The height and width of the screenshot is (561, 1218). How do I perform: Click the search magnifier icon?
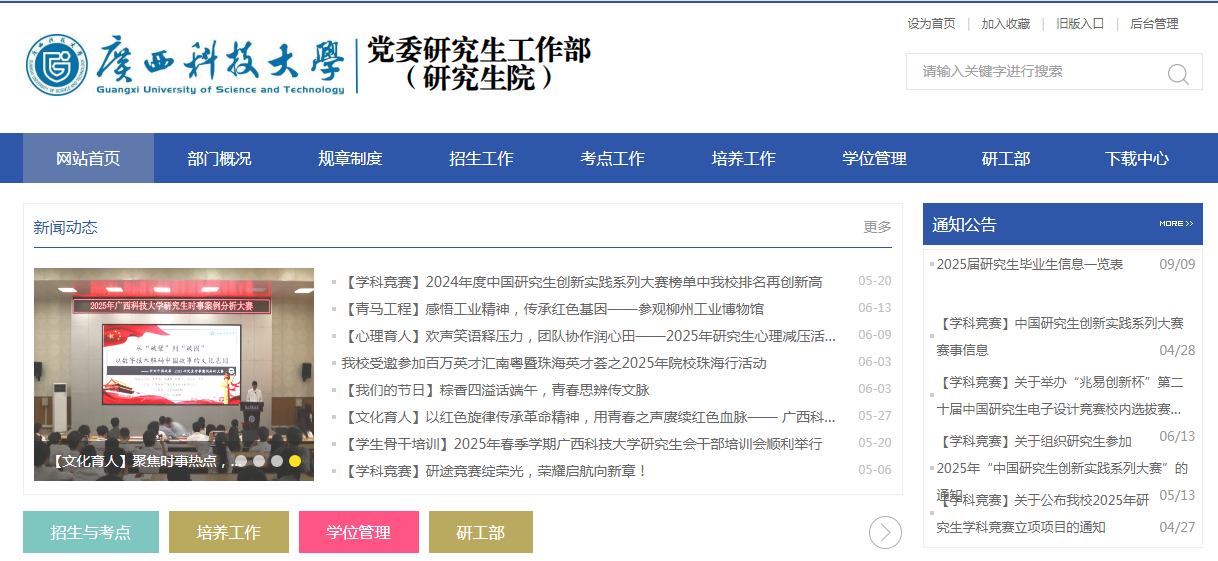click(1178, 74)
